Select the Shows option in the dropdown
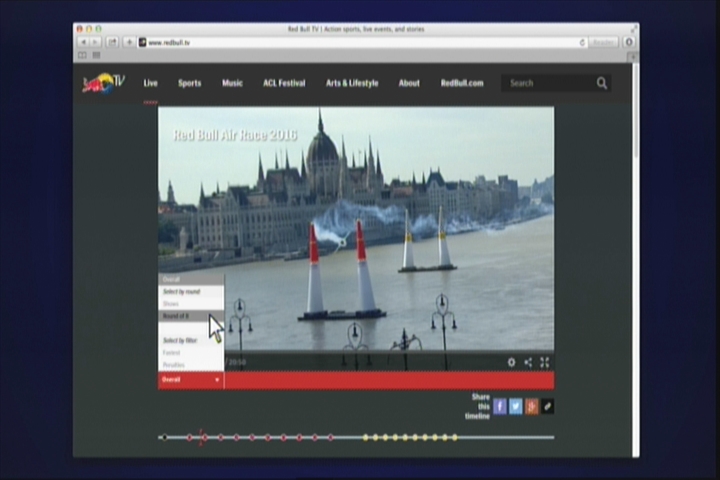Image resolution: width=720 pixels, height=480 pixels. (191, 304)
